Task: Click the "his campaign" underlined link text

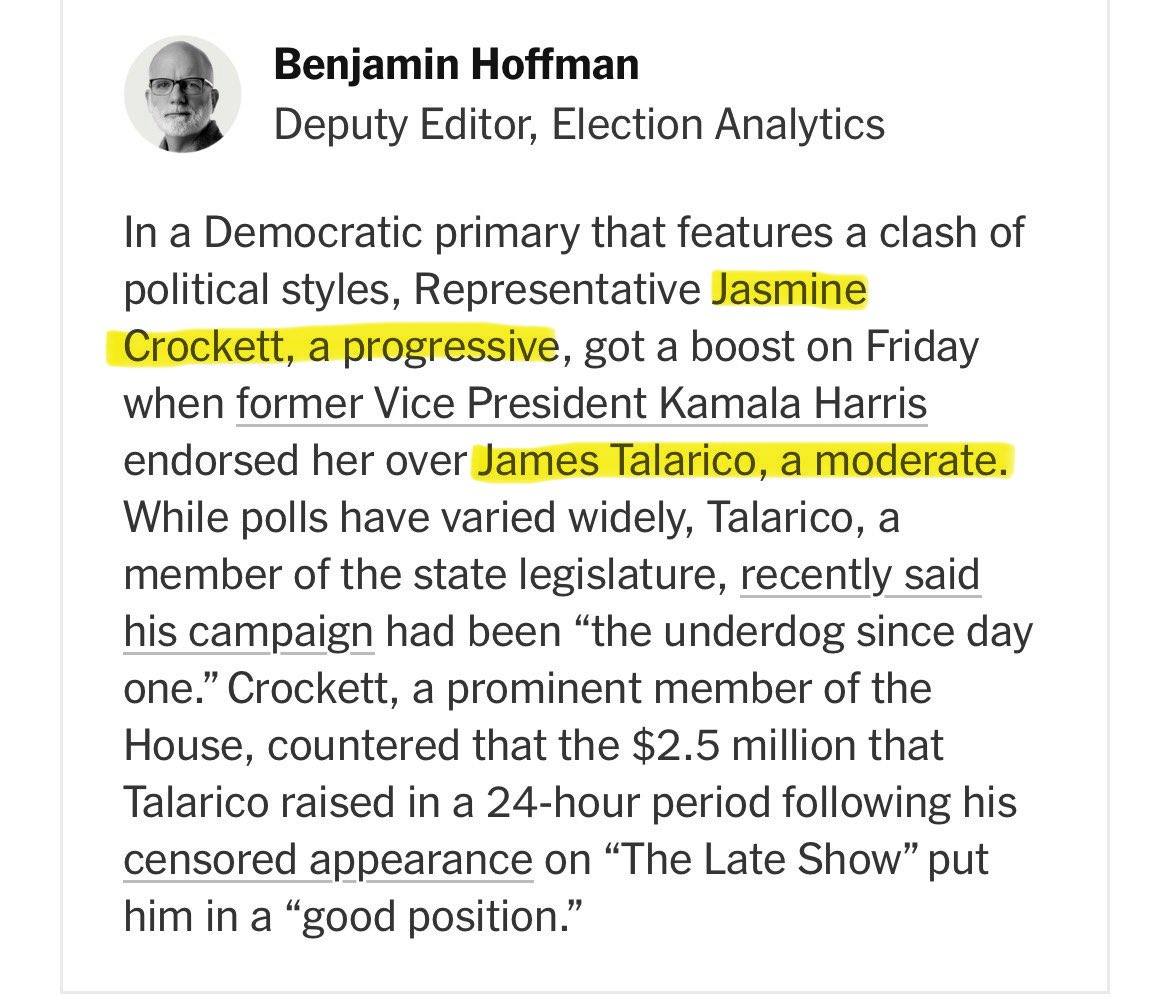Action: tap(249, 632)
